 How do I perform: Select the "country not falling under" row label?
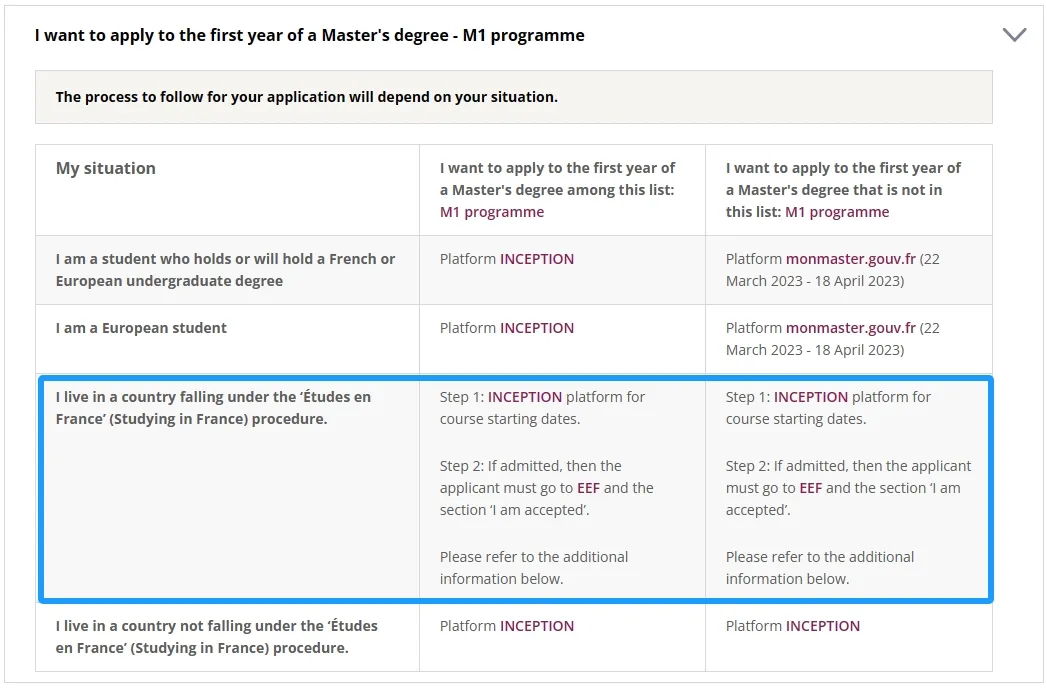tap(216, 637)
